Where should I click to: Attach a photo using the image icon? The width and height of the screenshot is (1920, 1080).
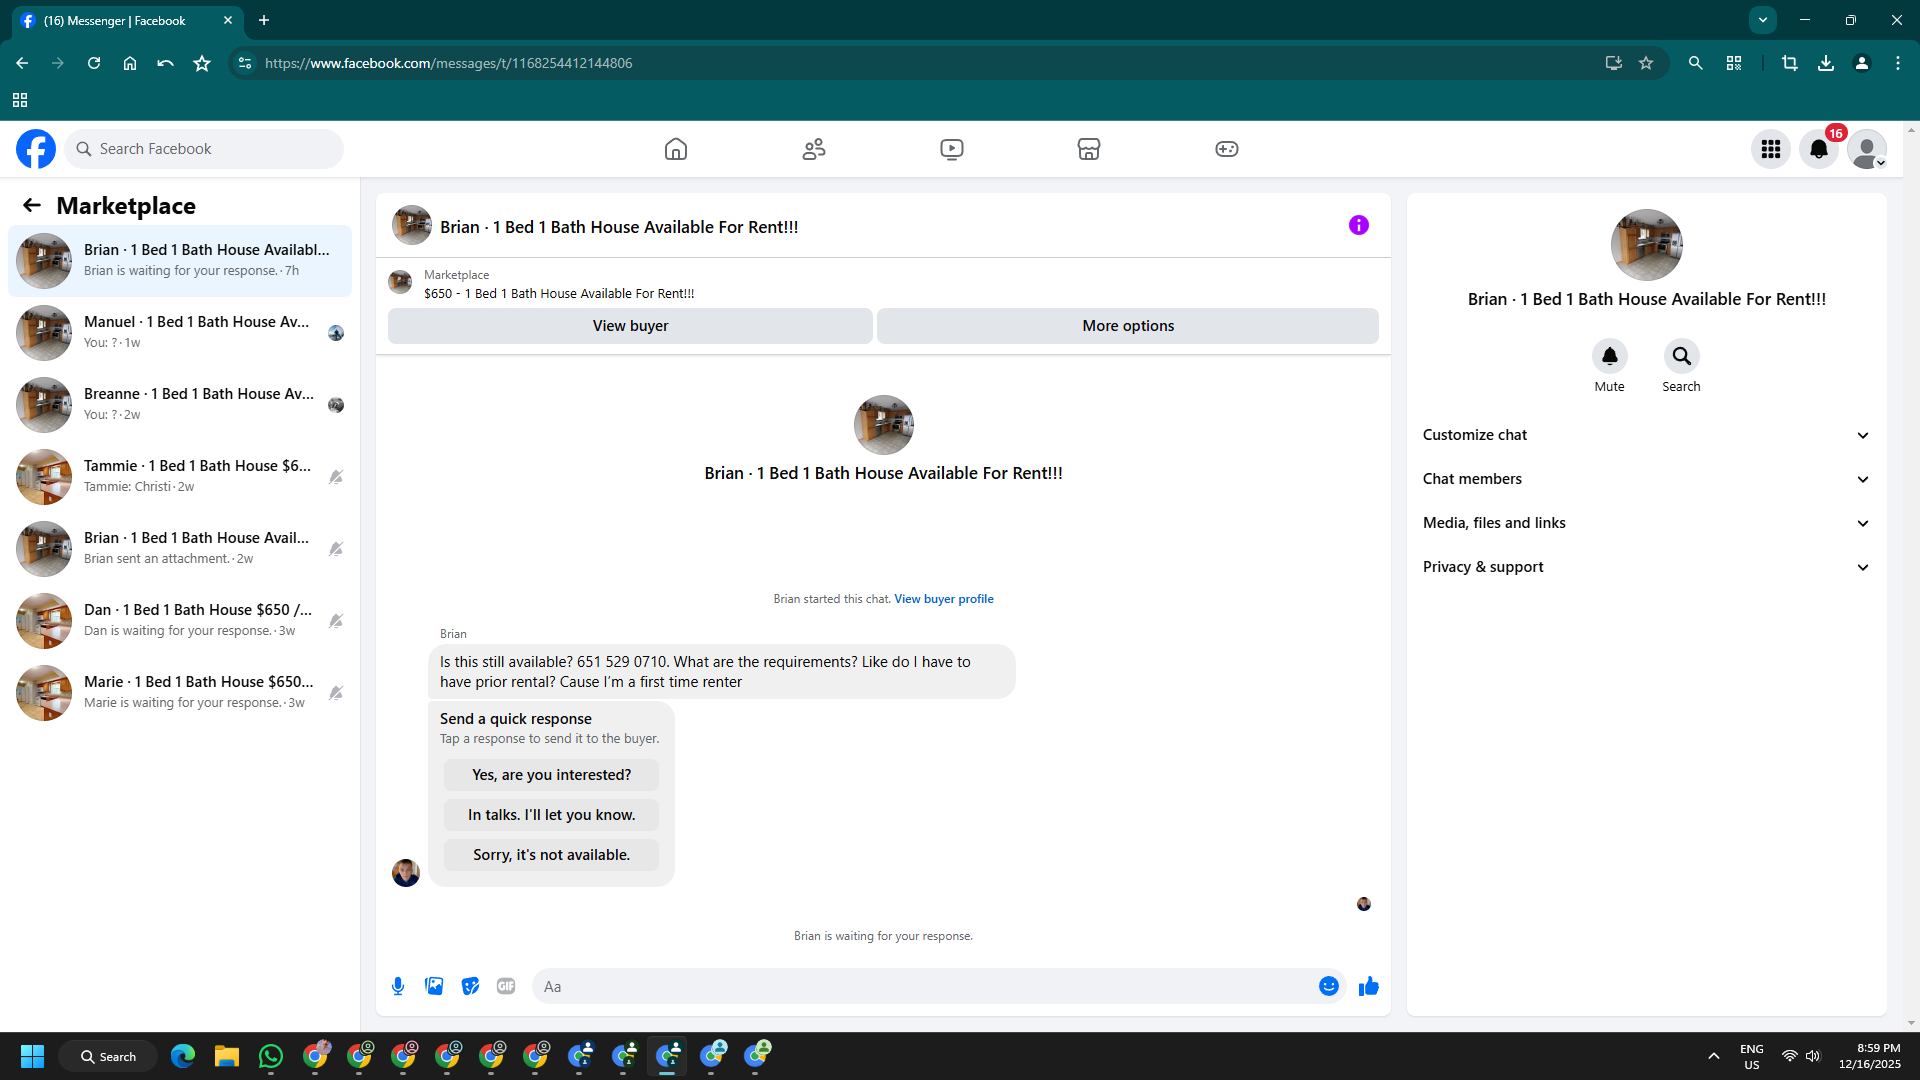pyautogui.click(x=434, y=986)
